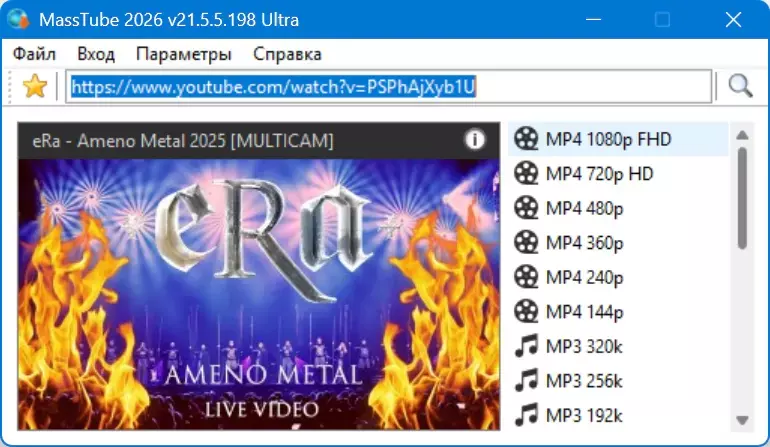Click the film reel icon beside MP4 720p HD
This screenshot has height=447, width=770.
526,173
